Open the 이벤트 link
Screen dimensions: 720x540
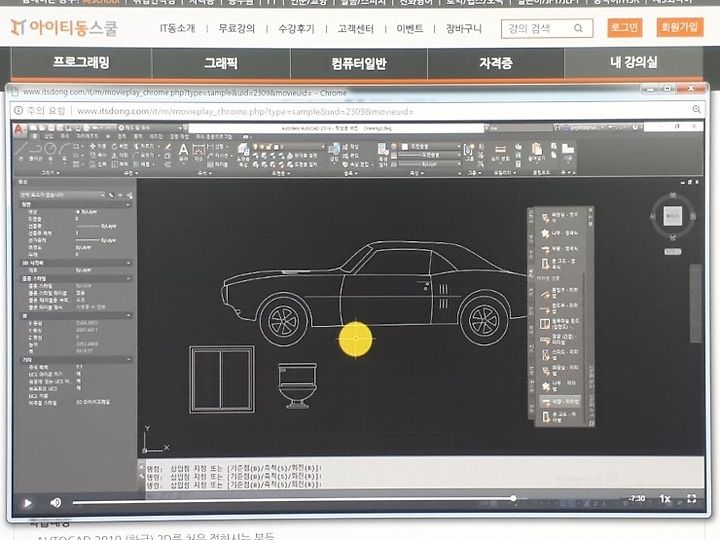point(410,28)
